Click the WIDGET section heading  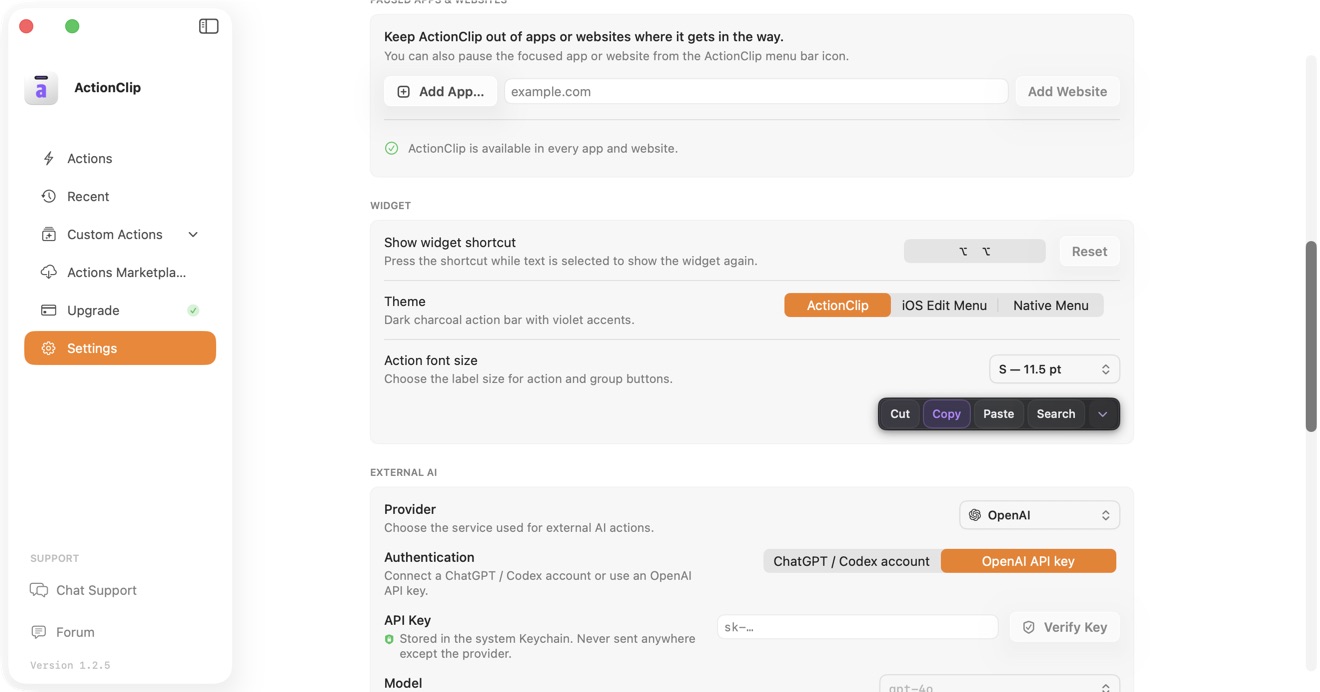390,206
